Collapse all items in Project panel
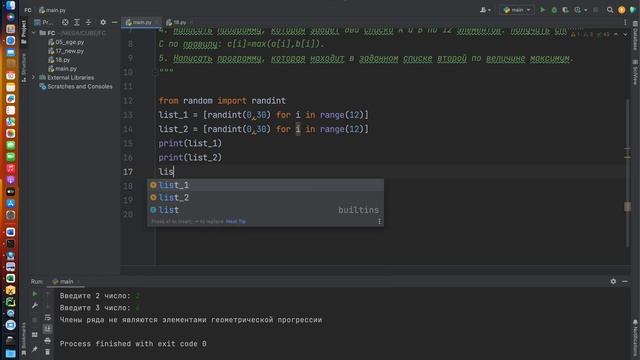This screenshot has height=360, width=640. (88, 22)
